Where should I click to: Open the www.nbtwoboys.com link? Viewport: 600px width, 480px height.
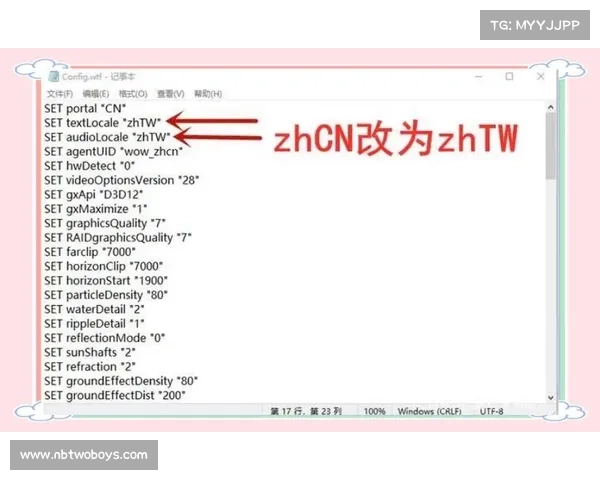pyautogui.click(x=84, y=455)
